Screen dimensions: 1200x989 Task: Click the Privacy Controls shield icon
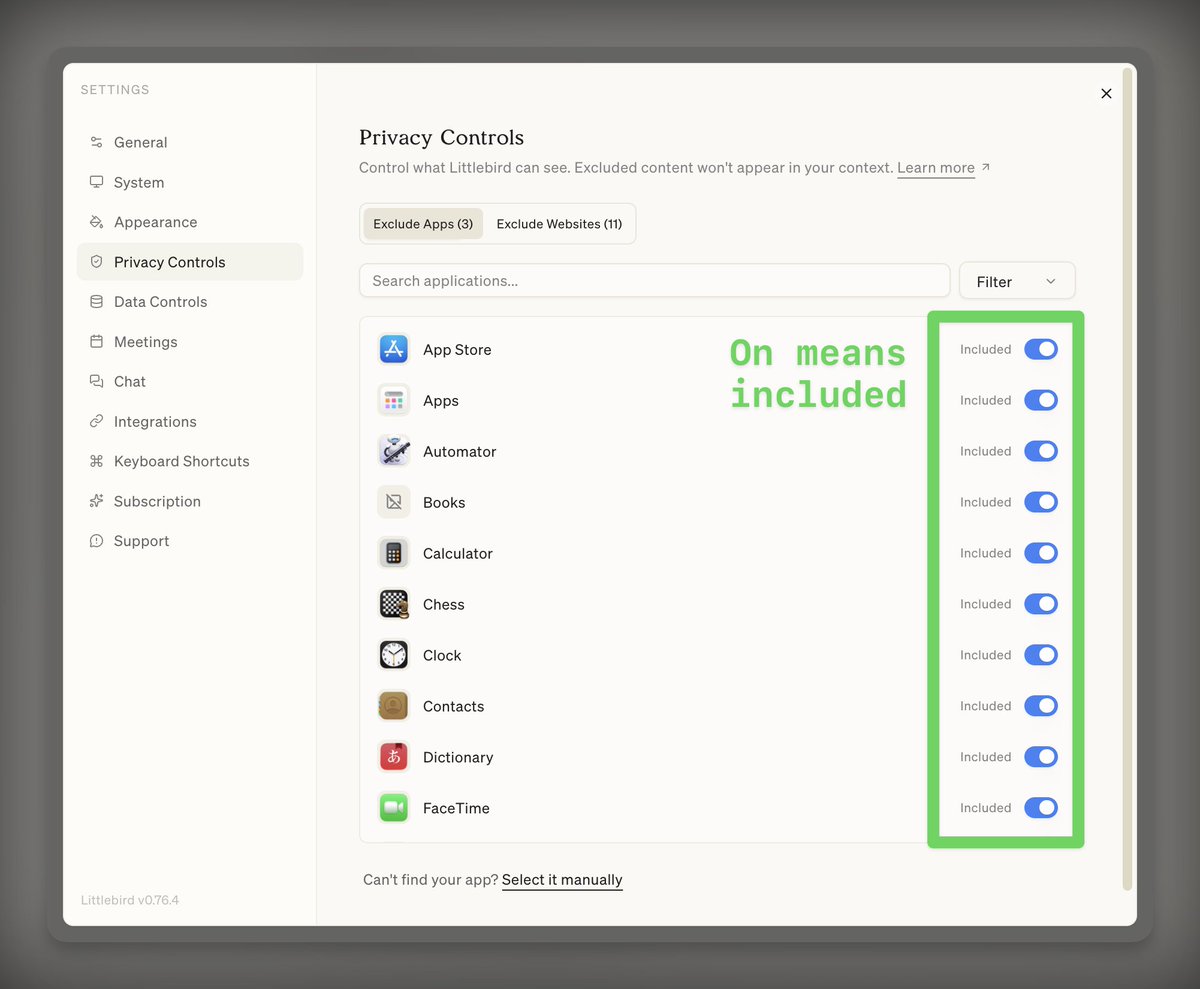[x=96, y=262]
